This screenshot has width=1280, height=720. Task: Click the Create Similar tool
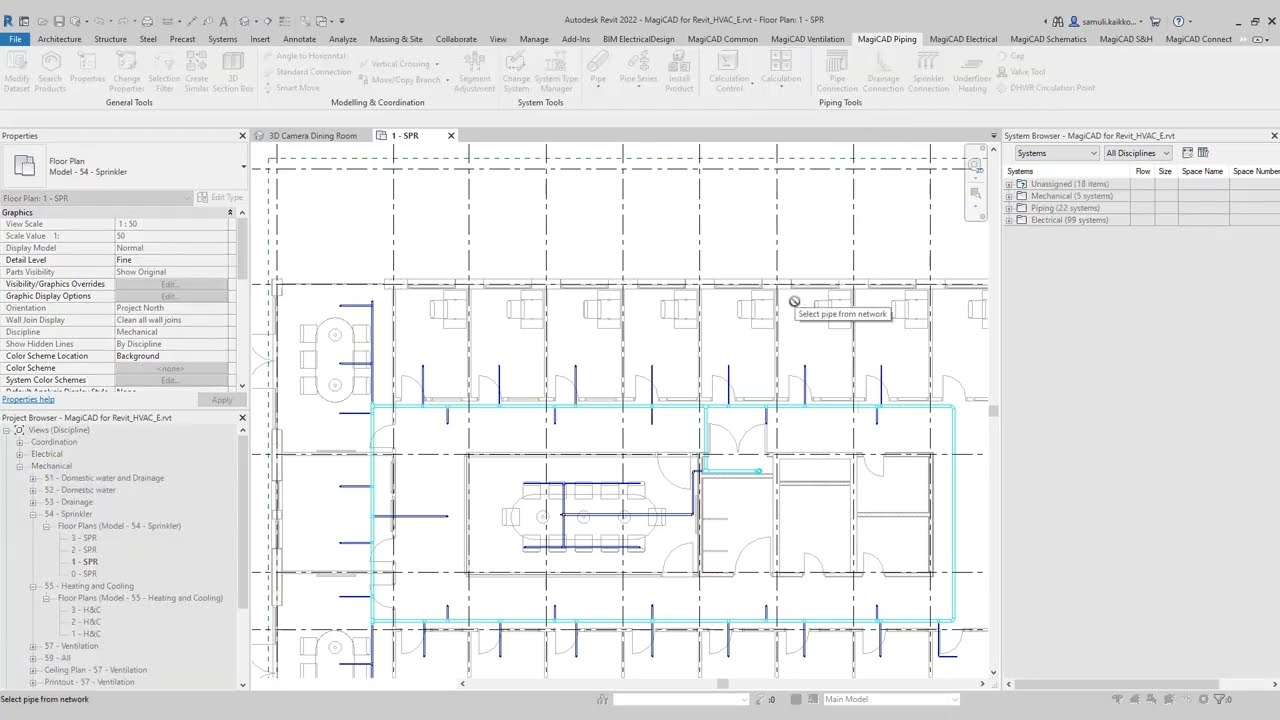click(x=196, y=71)
